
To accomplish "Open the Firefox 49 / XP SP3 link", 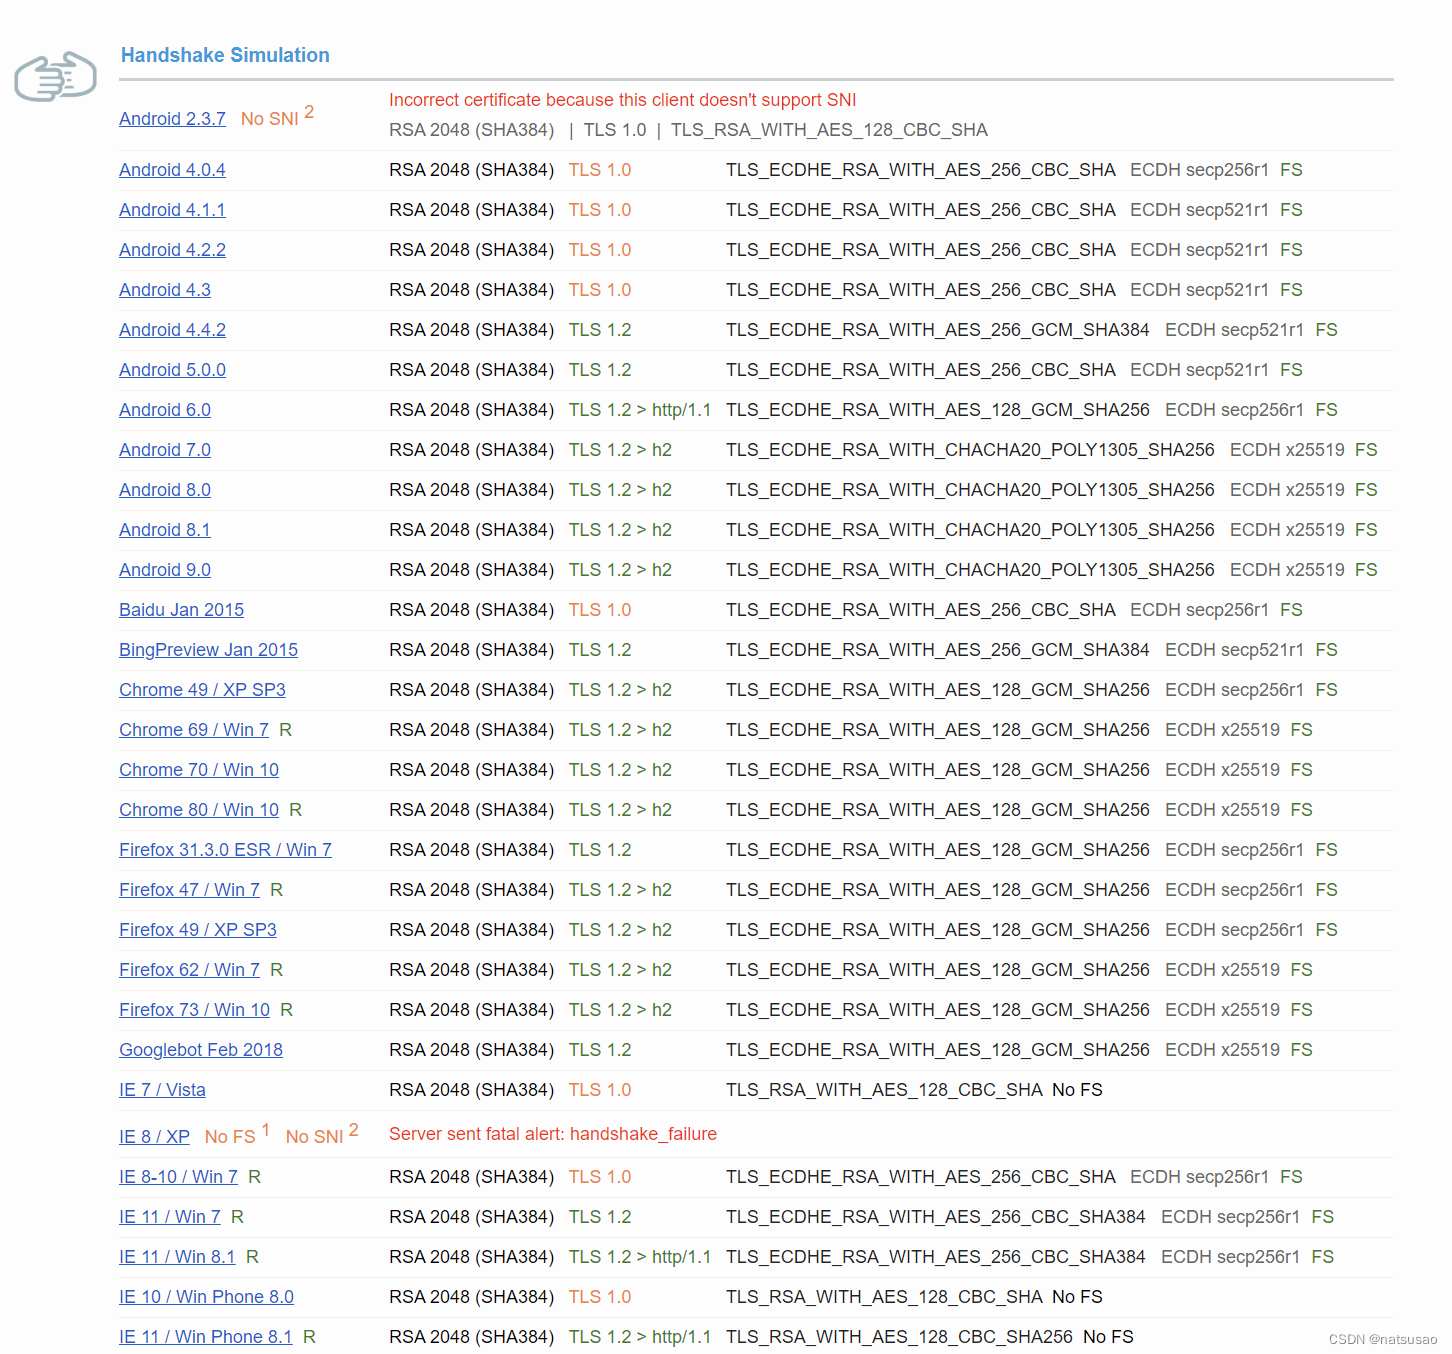I will coord(198,930).
